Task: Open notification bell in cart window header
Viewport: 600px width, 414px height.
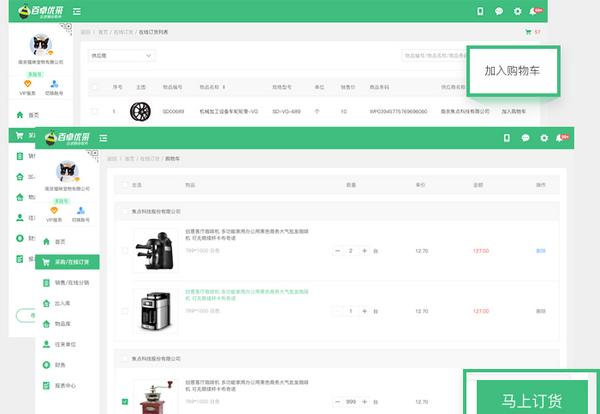Action: [559, 138]
